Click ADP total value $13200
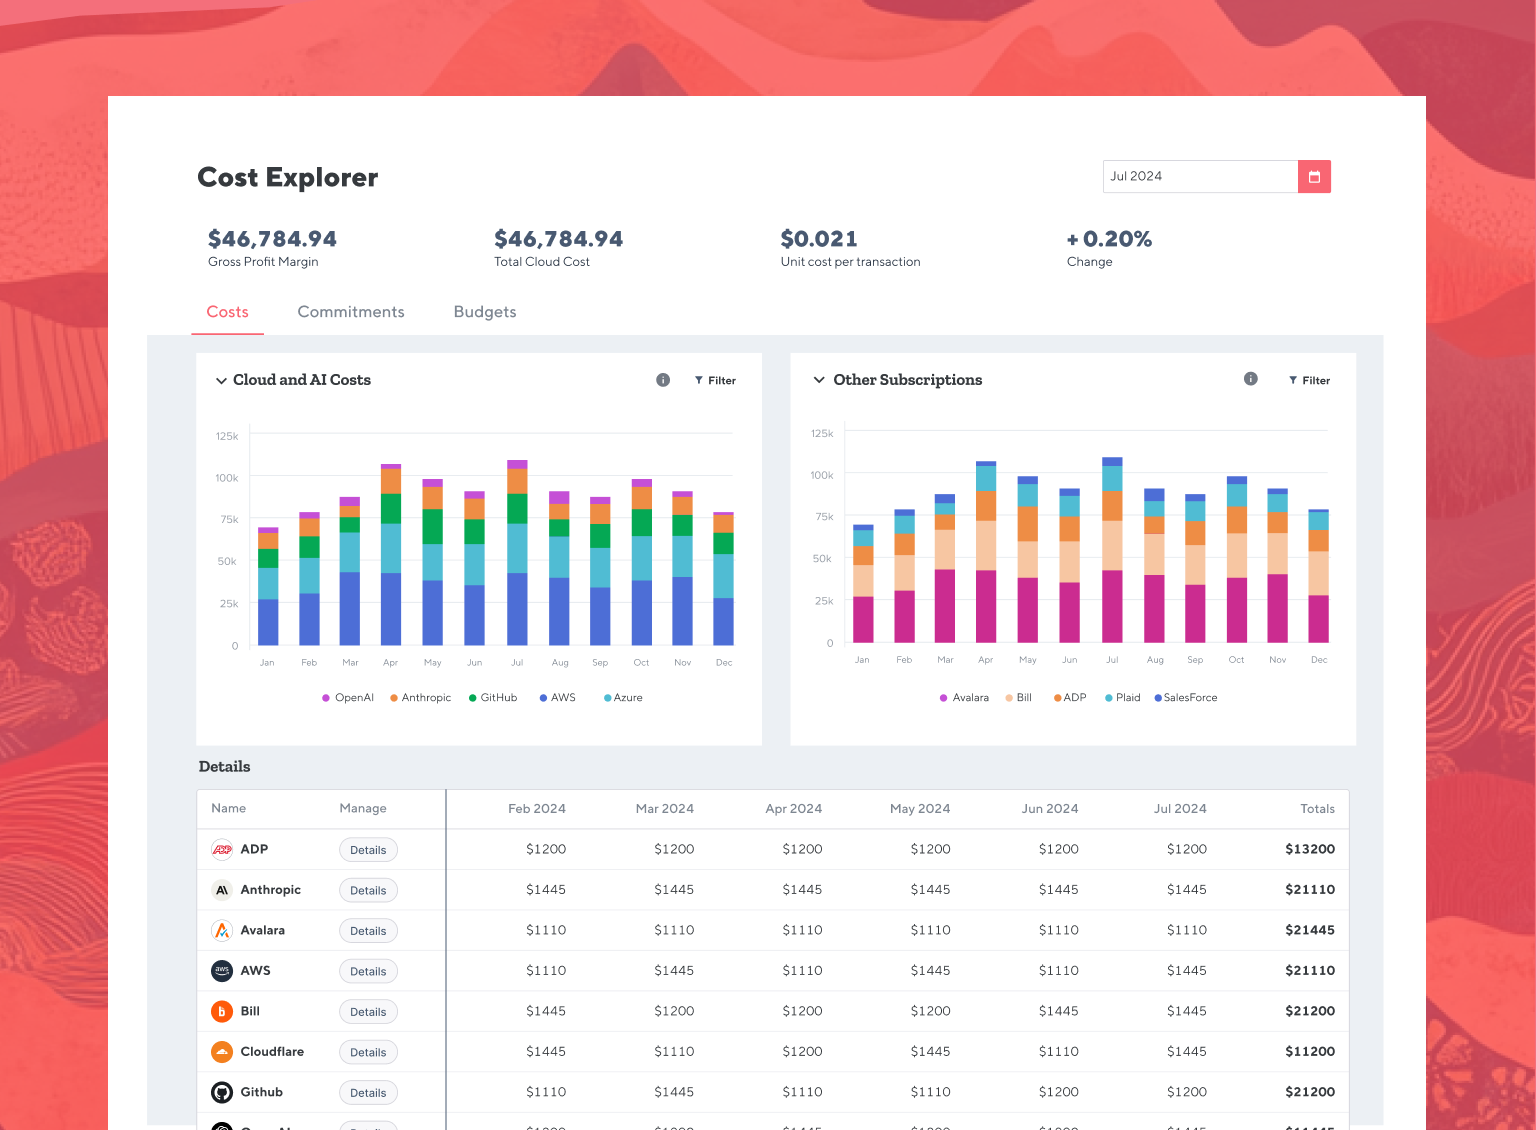The image size is (1536, 1130). [x=1310, y=849]
